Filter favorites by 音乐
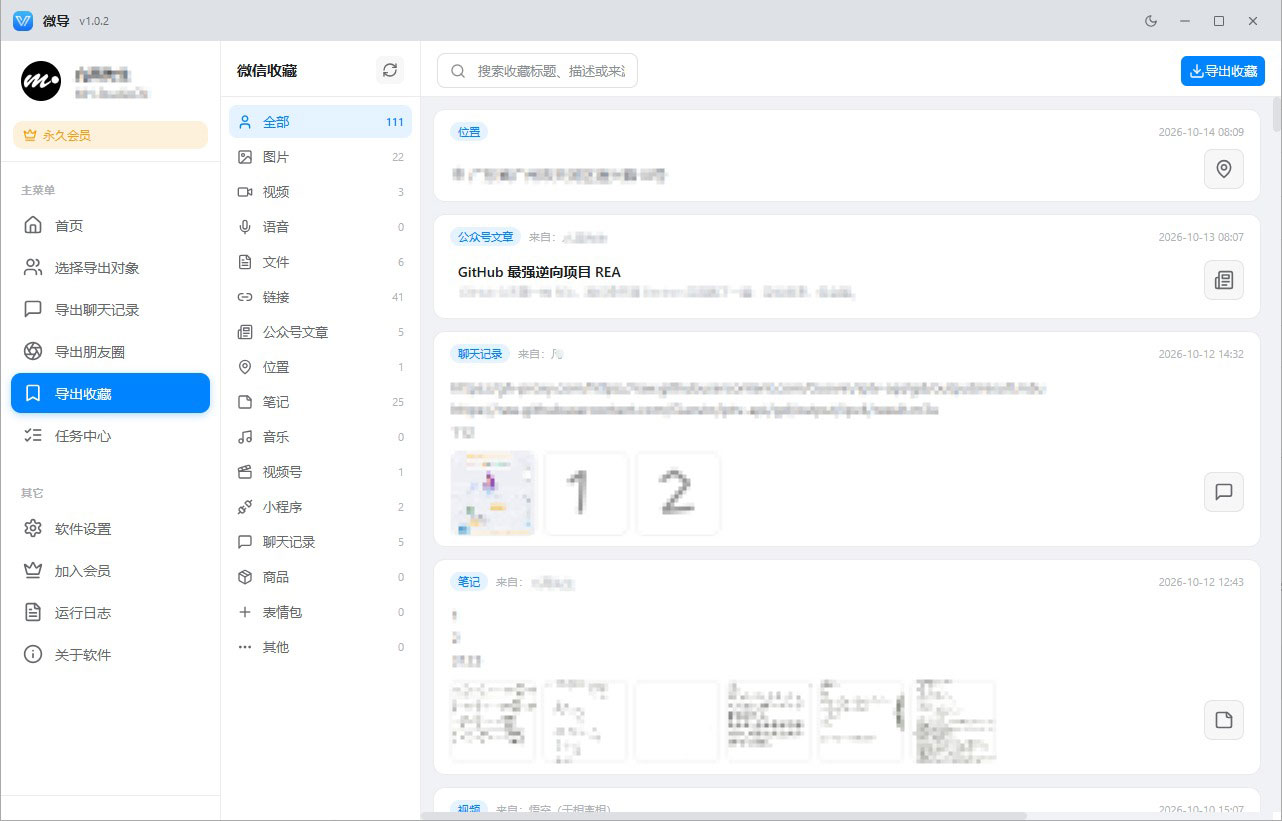 (x=320, y=437)
